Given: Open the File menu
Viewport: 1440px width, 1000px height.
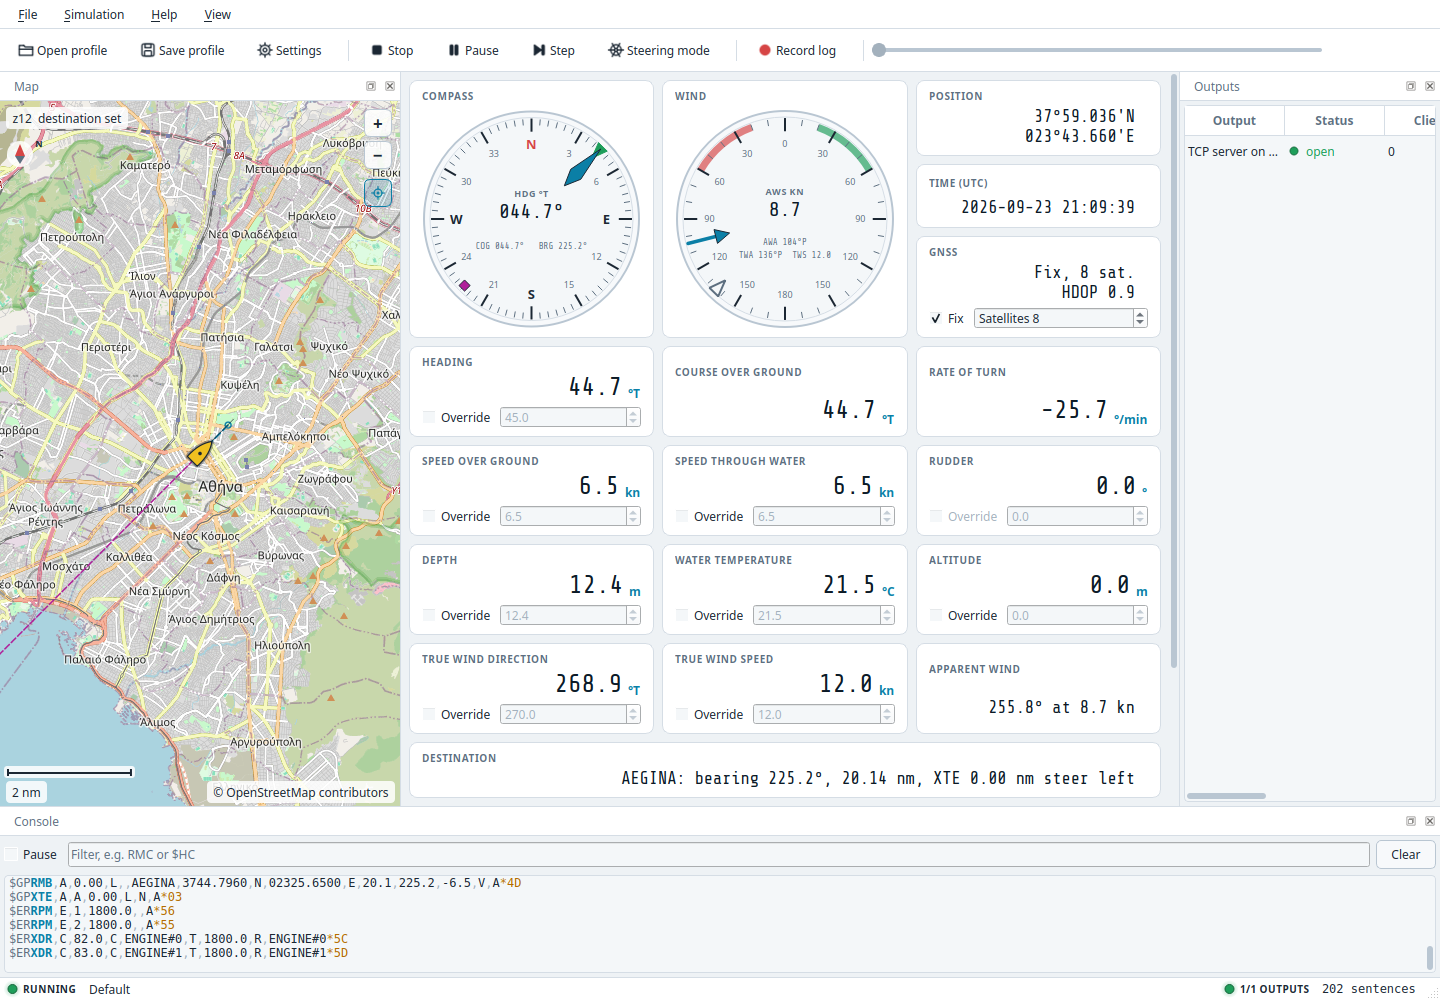Looking at the screenshot, I should 28,14.
